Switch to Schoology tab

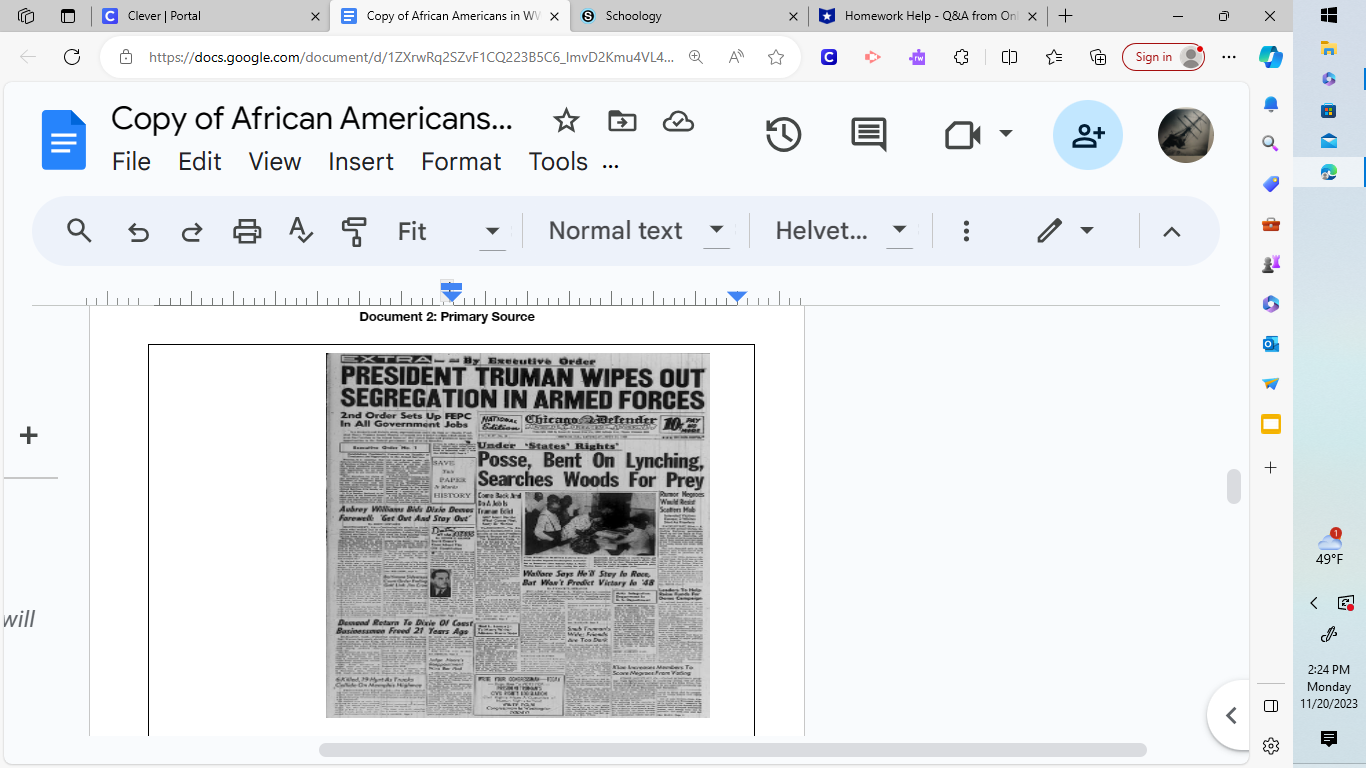(x=688, y=16)
